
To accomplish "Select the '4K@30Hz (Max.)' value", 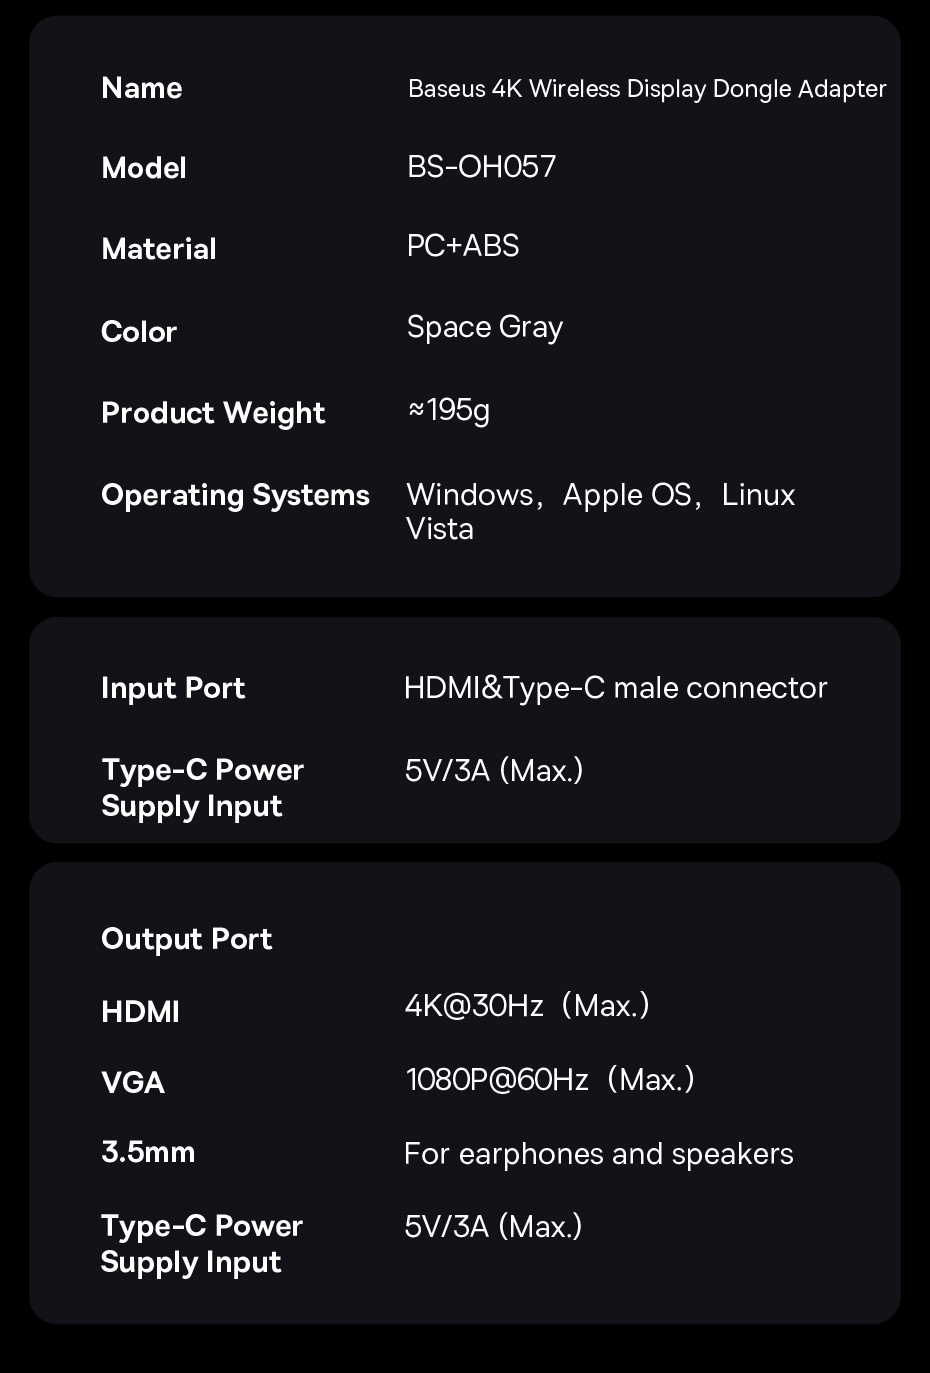I will 526,1005.
